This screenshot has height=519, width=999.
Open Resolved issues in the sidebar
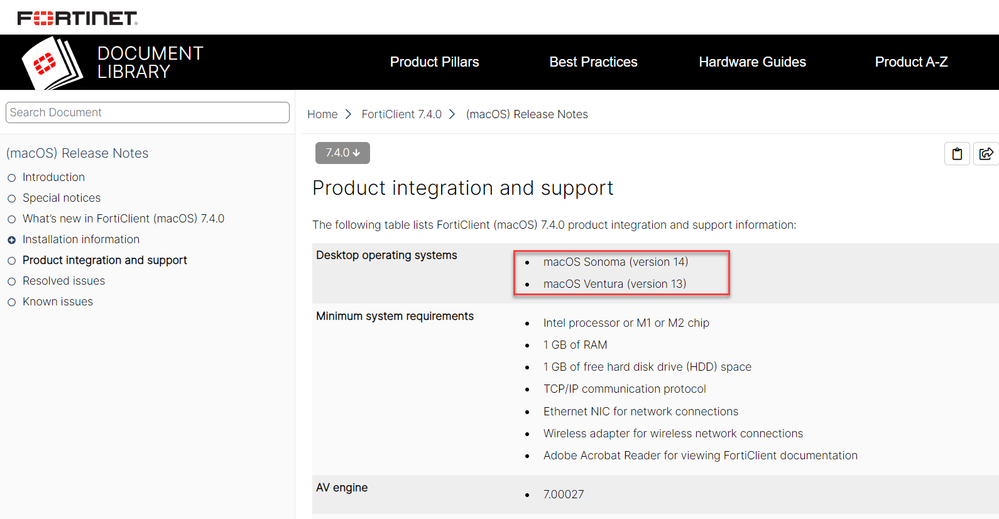click(64, 281)
